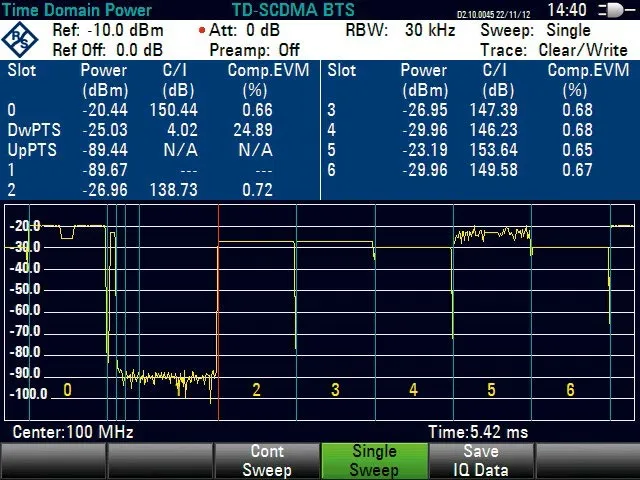This screenshot has width=640, height=480.
Task: Click the Rohde & Schwarz logo icon
Action: [x=20, y=40]
